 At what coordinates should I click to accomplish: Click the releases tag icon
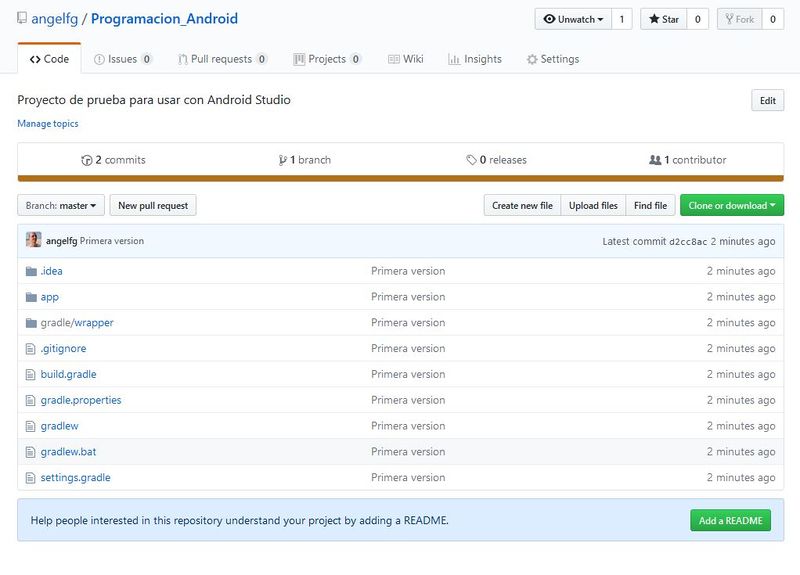click(x=471, y=160)
